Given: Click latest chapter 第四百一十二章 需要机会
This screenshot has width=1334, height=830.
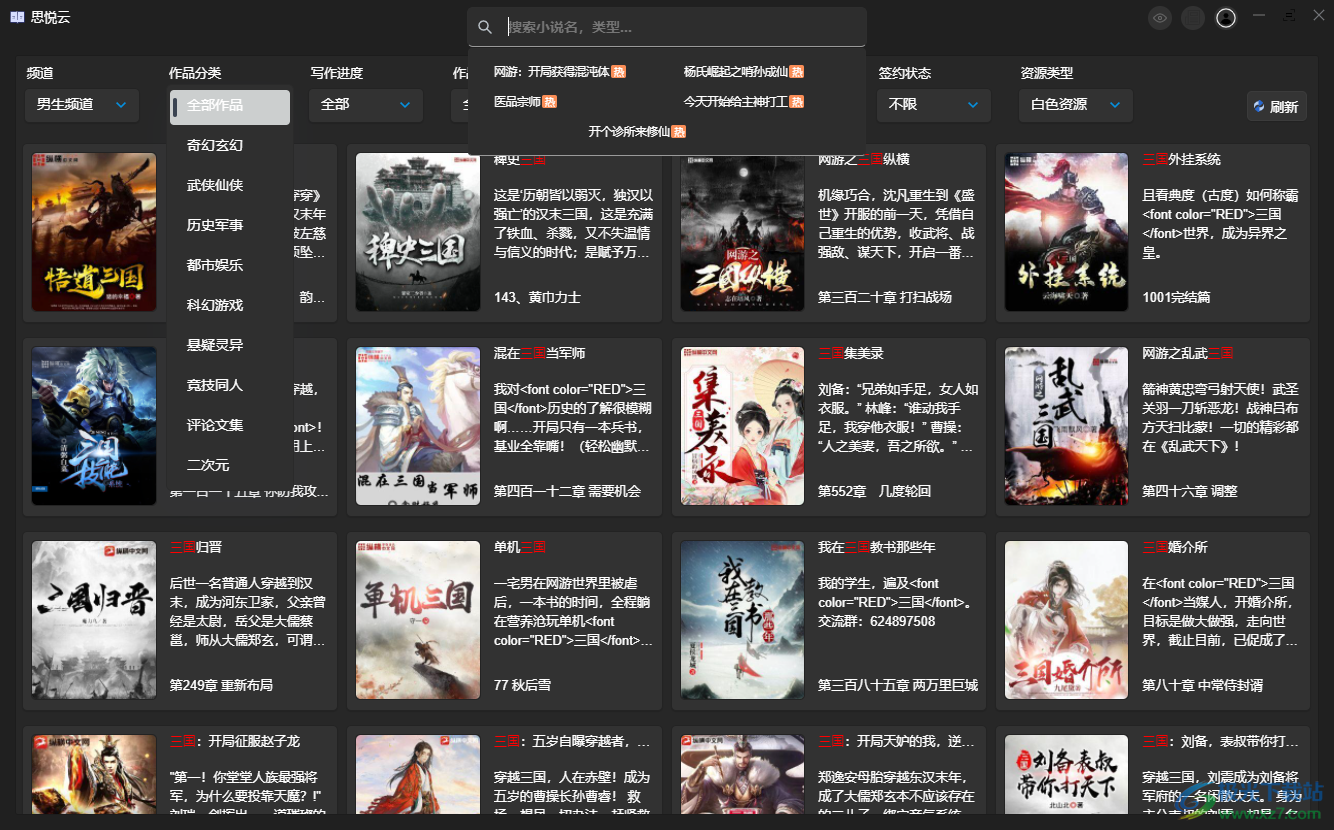Looking at the screenshot, I should click(567, 491).
